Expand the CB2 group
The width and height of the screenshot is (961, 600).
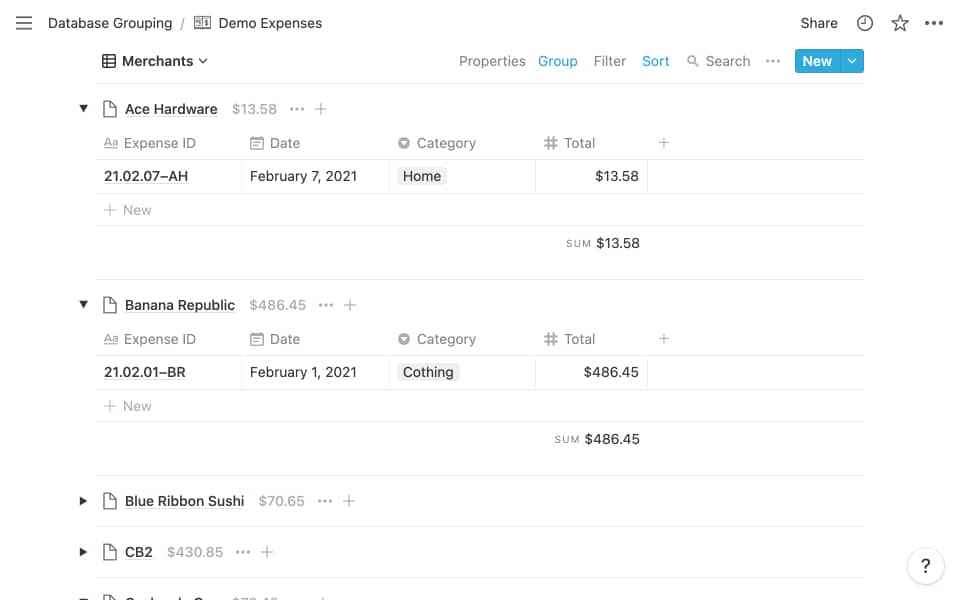(x=83, y=552)
